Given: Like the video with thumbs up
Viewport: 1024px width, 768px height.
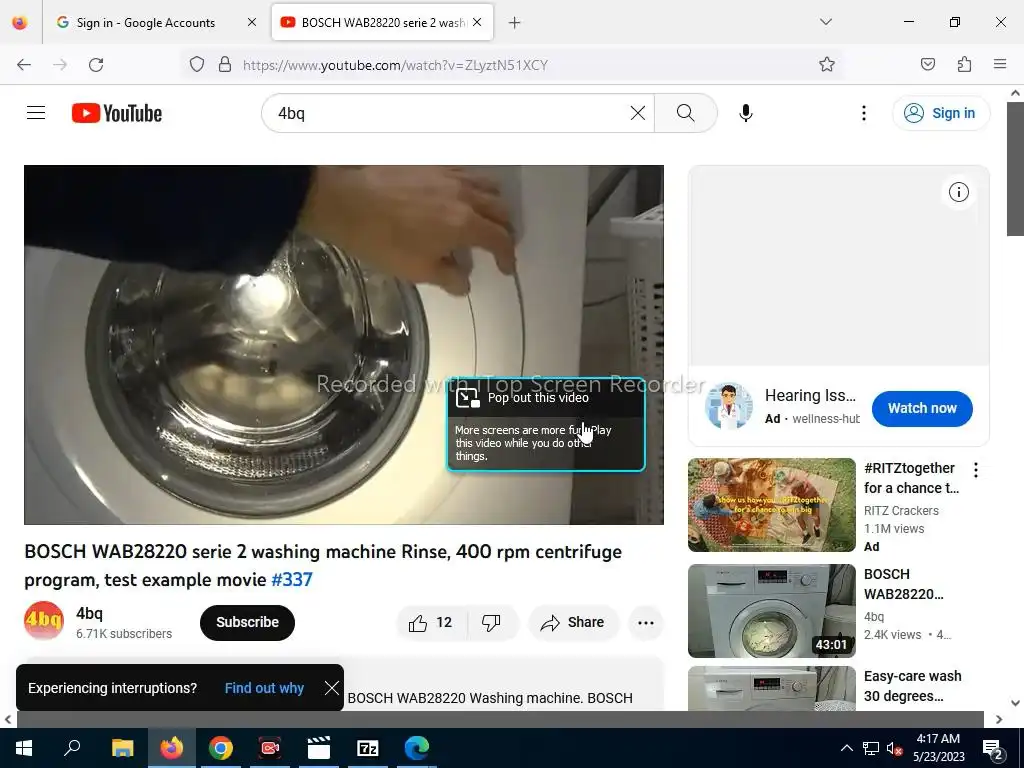Looking at the screenshot, I should pos(431,622).
